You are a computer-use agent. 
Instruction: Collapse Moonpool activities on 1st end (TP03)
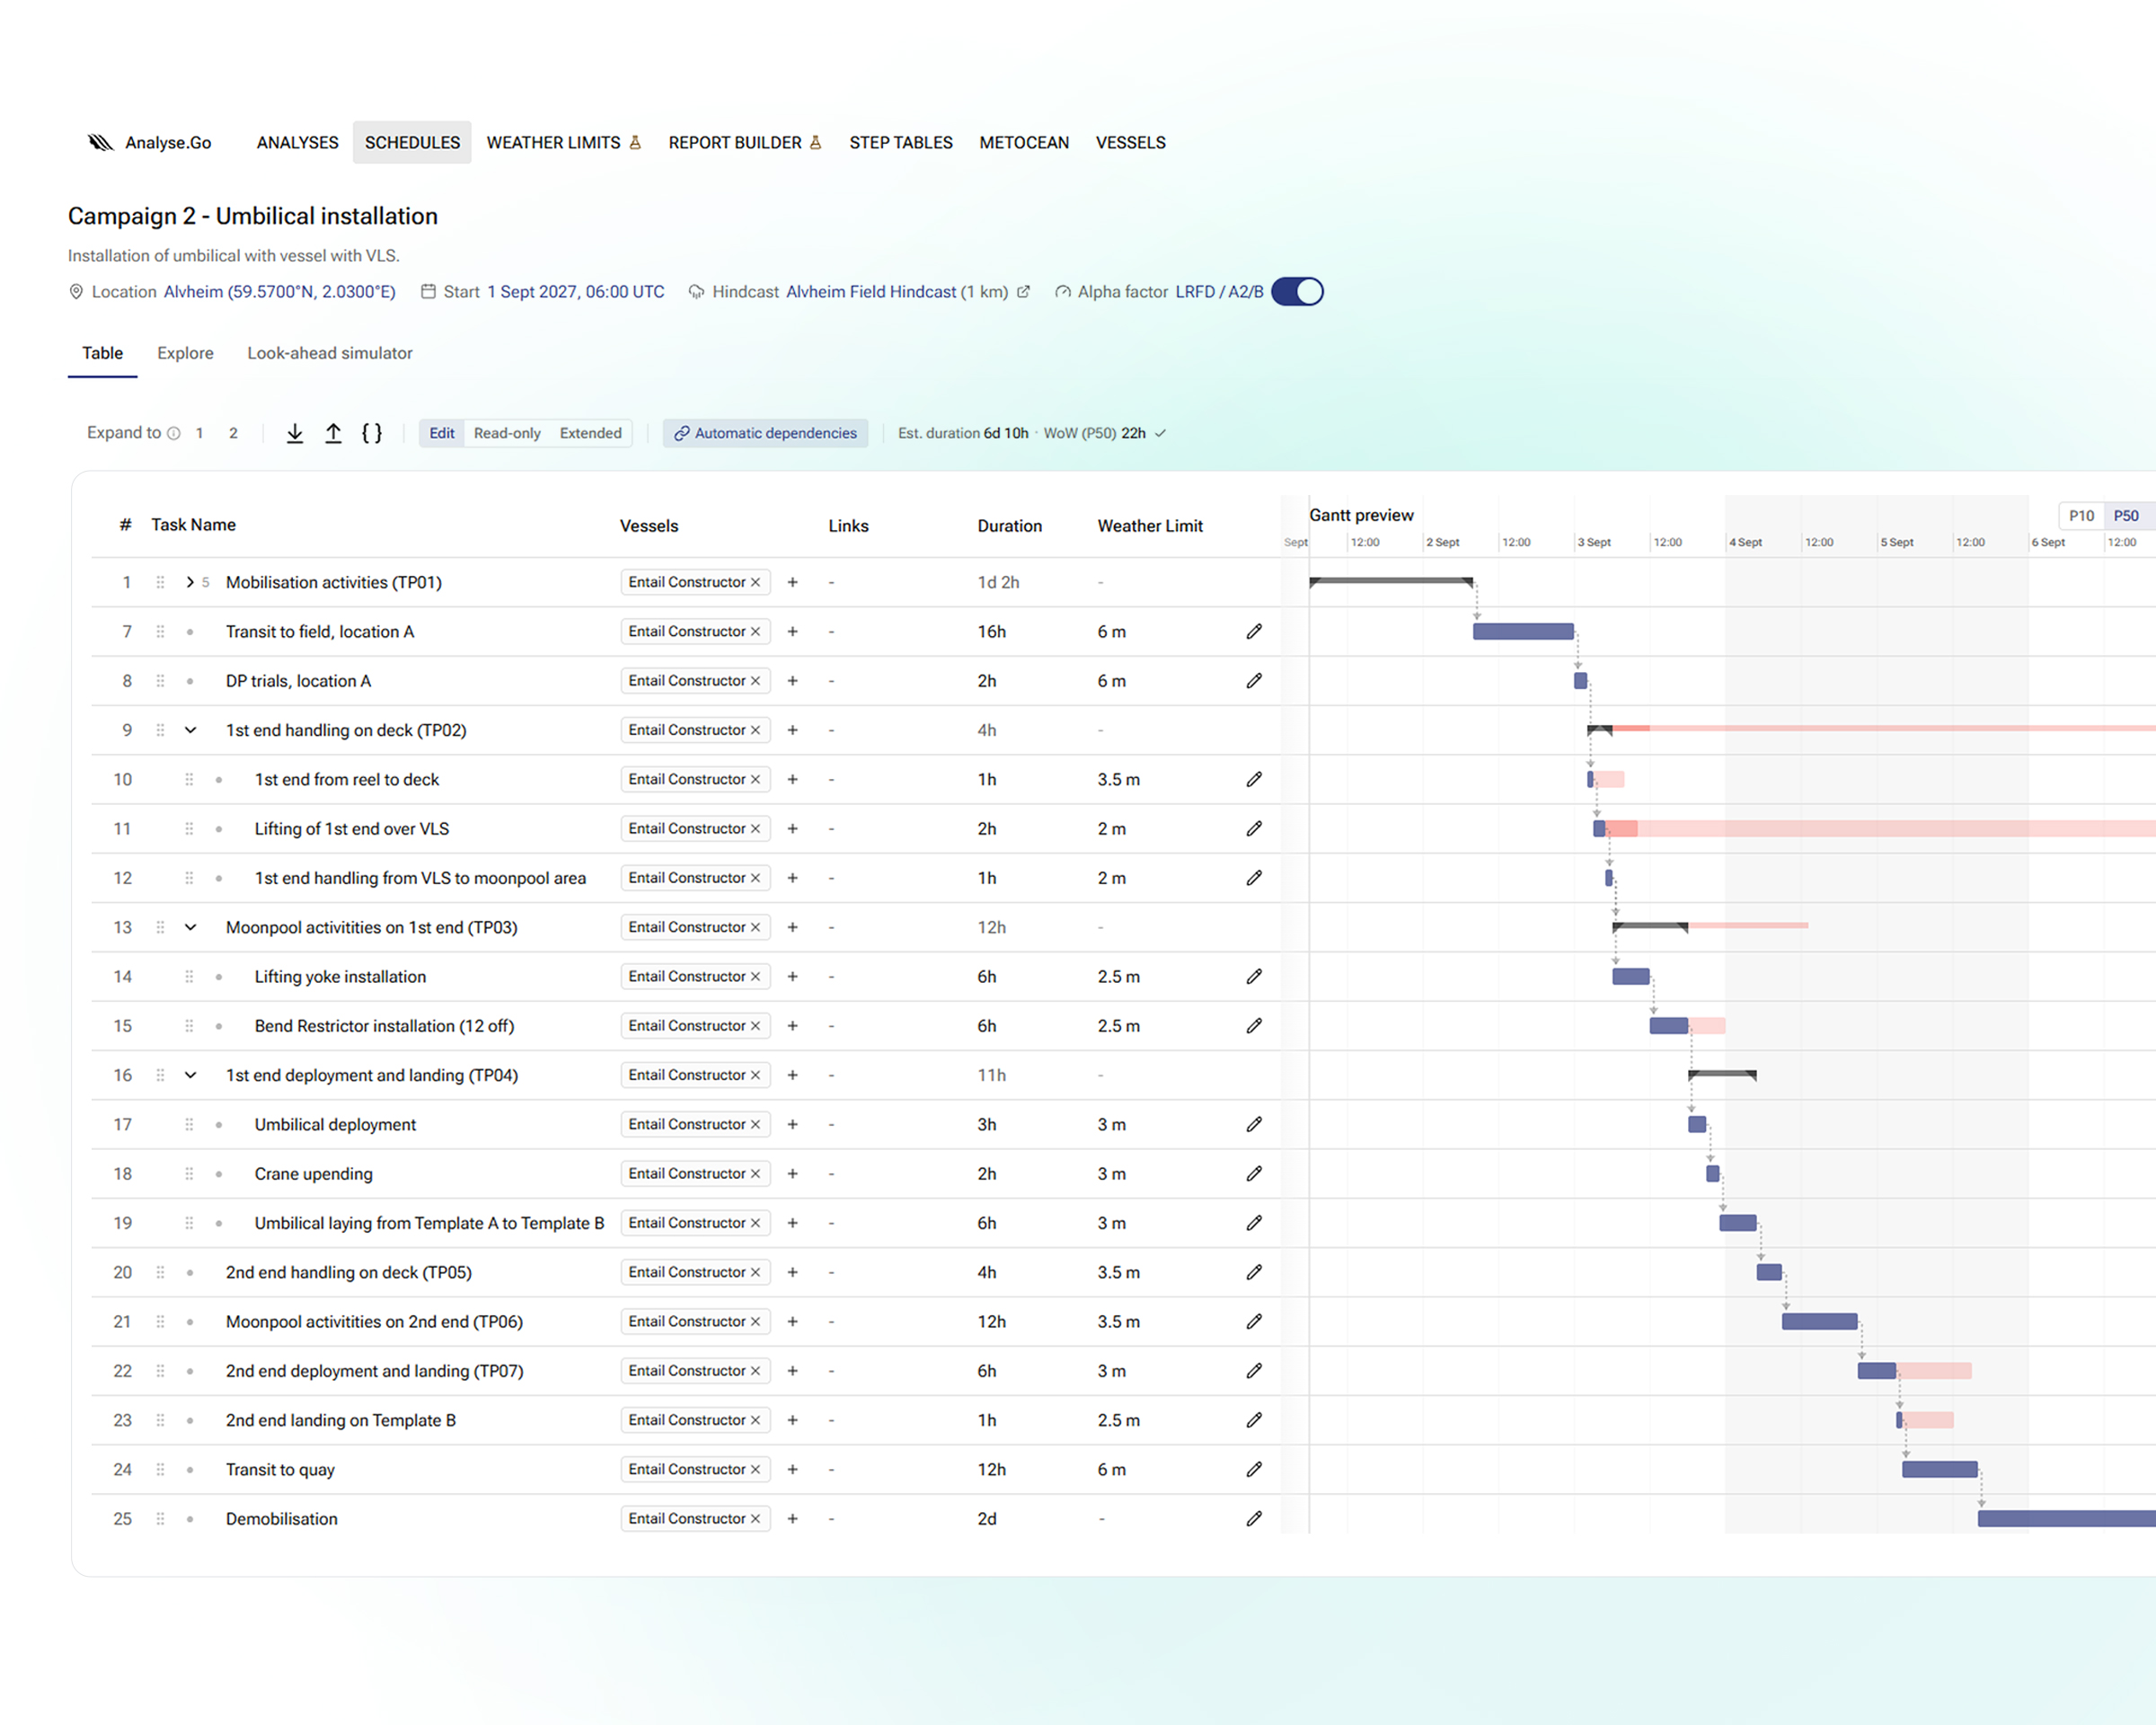pos(190,927)
